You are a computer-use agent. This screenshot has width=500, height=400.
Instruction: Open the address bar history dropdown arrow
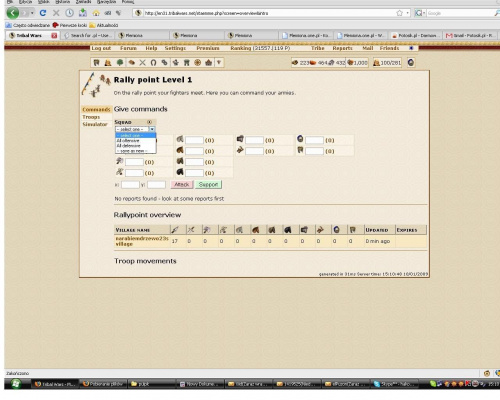pyautogui.click(x=407, y=13)
